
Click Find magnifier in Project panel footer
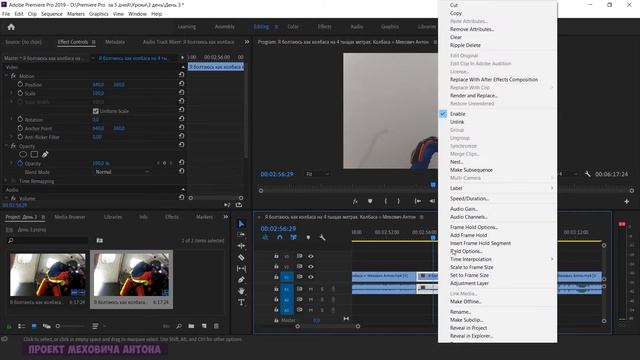coord(179,326)
